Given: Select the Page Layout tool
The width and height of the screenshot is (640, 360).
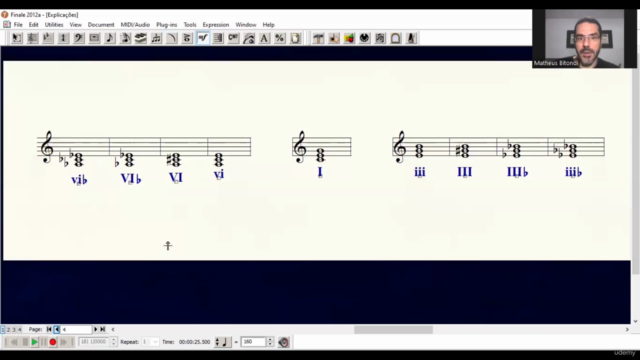Looking at the screenshot, I should coord(296,38).
